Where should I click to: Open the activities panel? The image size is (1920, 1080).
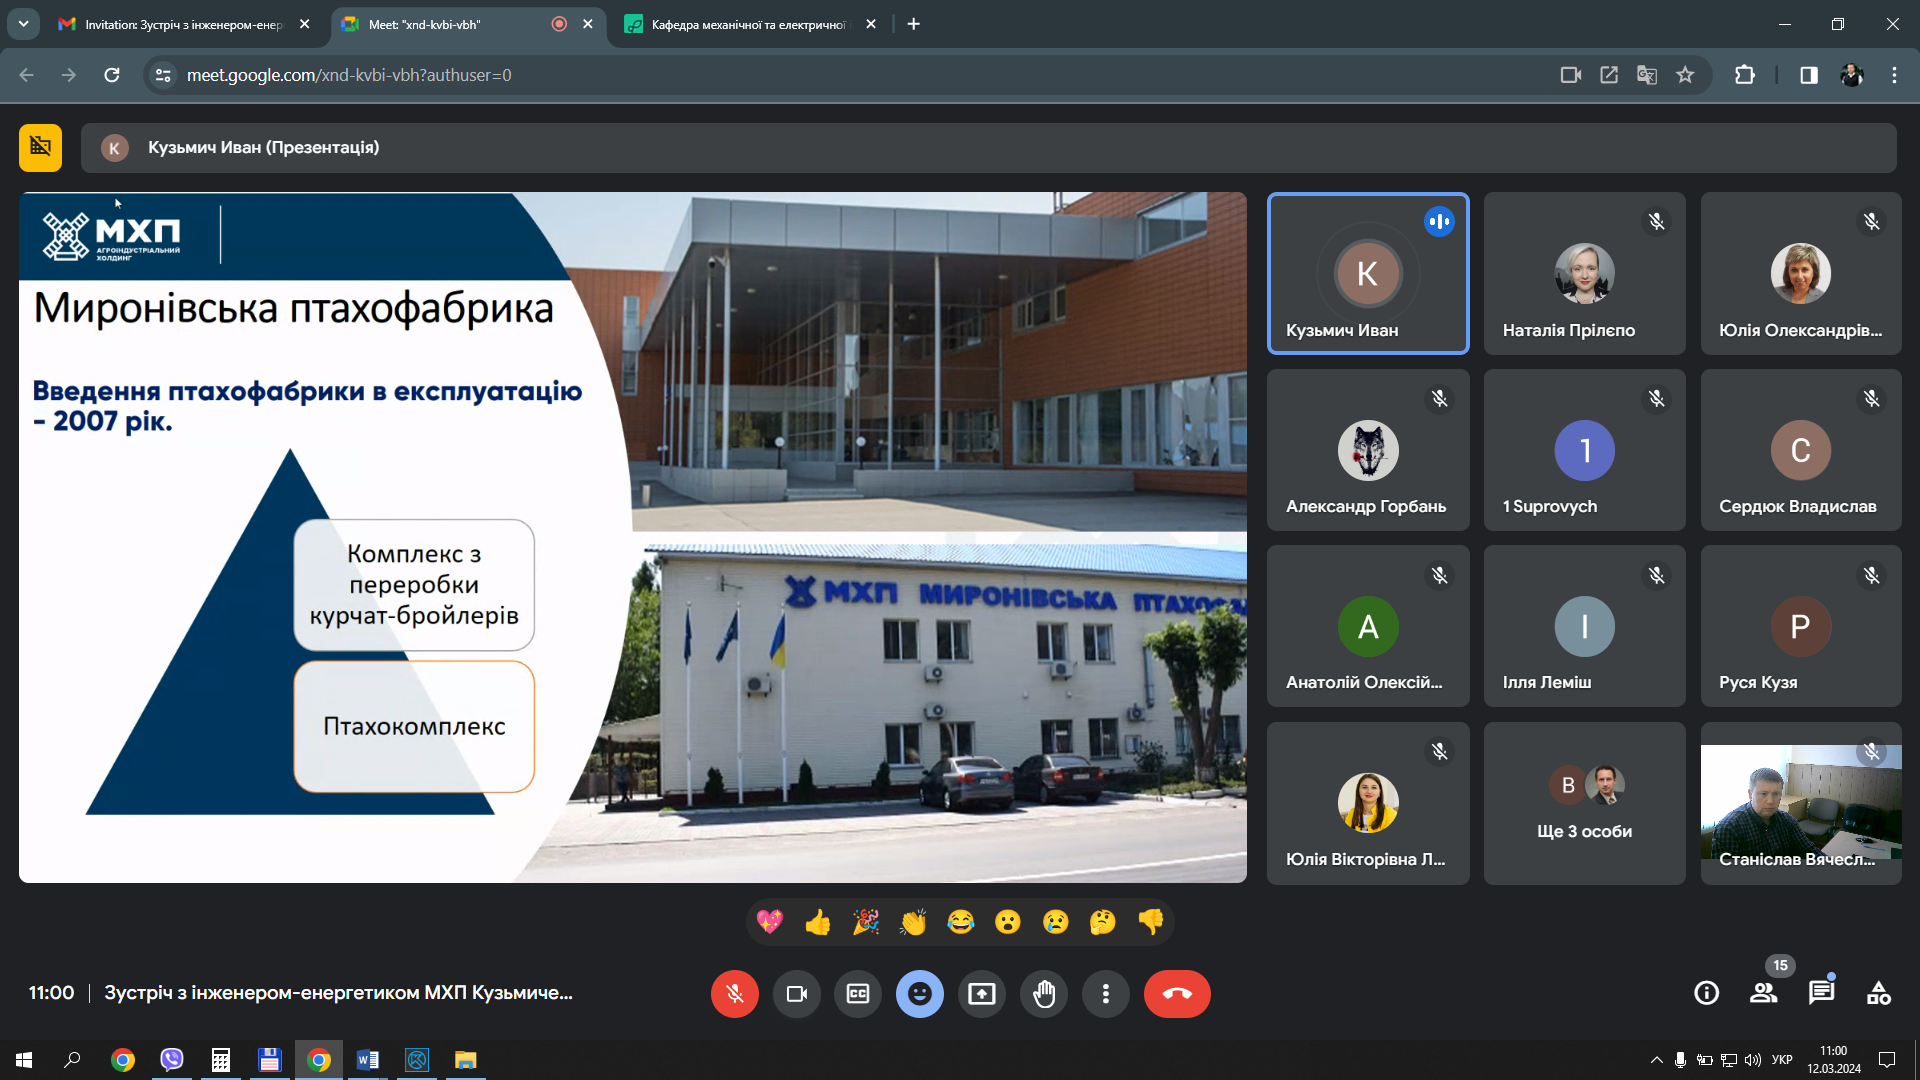[x=1879, y=993]
